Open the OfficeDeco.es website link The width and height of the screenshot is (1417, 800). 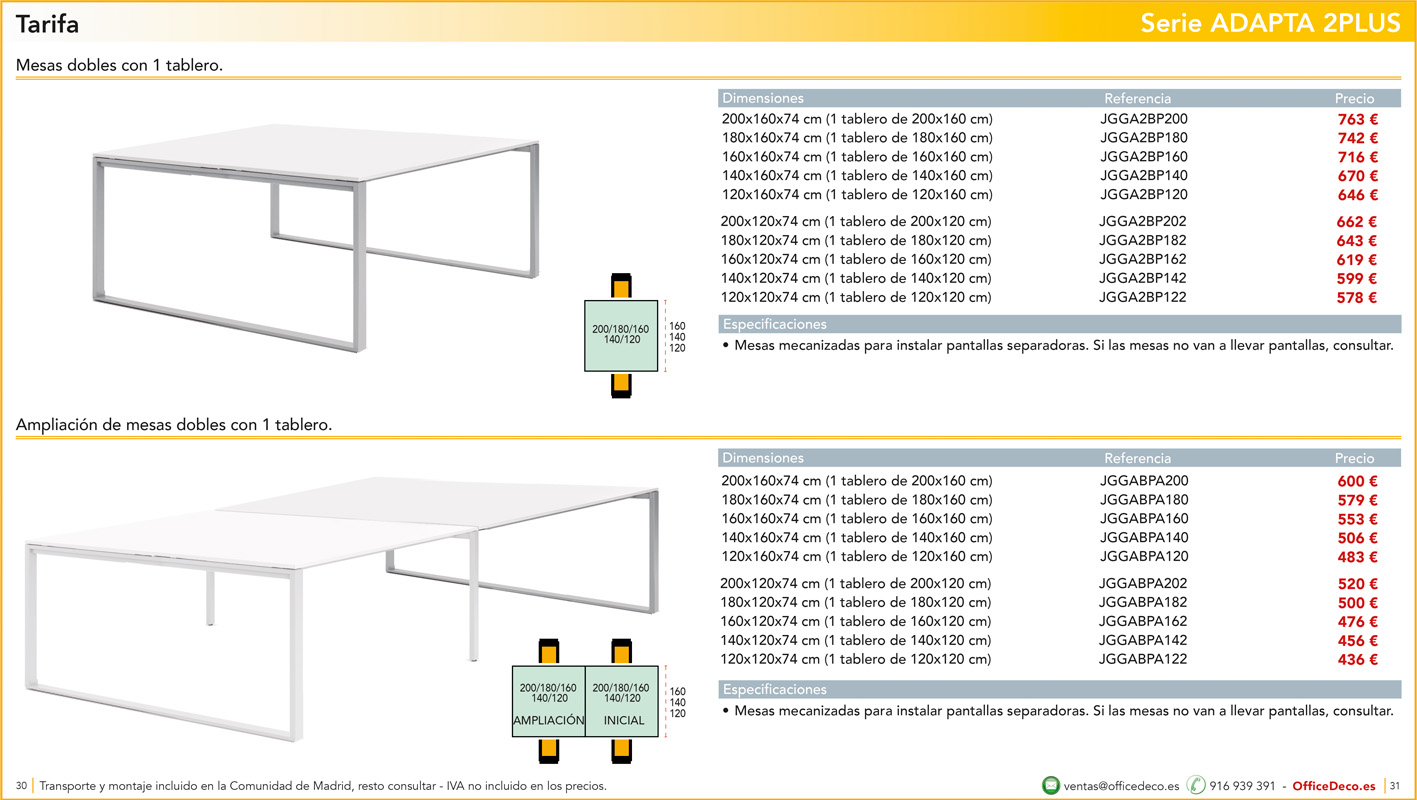[1334, 786]
